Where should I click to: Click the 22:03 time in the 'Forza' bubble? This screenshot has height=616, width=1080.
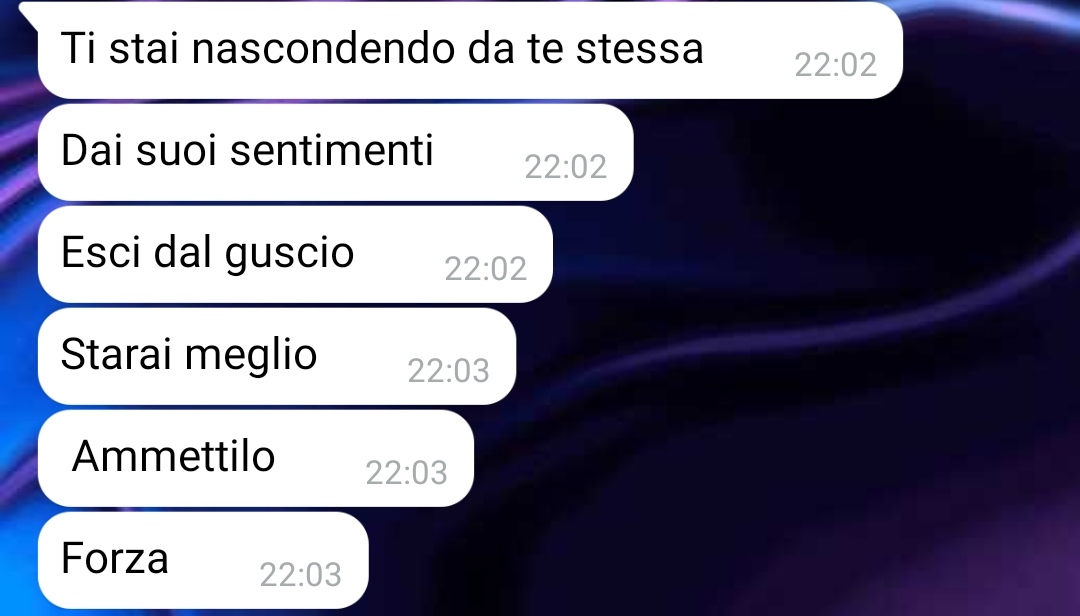[300, 575]
